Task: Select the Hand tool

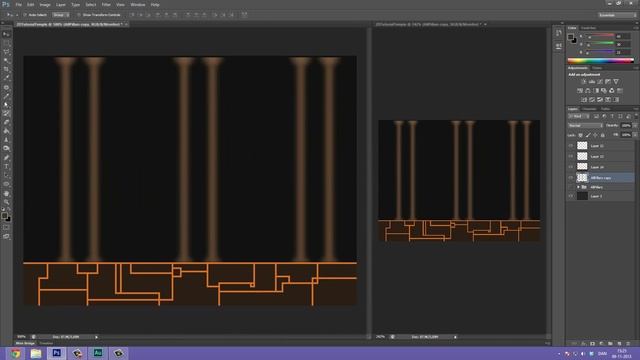Action: [6, 193]
